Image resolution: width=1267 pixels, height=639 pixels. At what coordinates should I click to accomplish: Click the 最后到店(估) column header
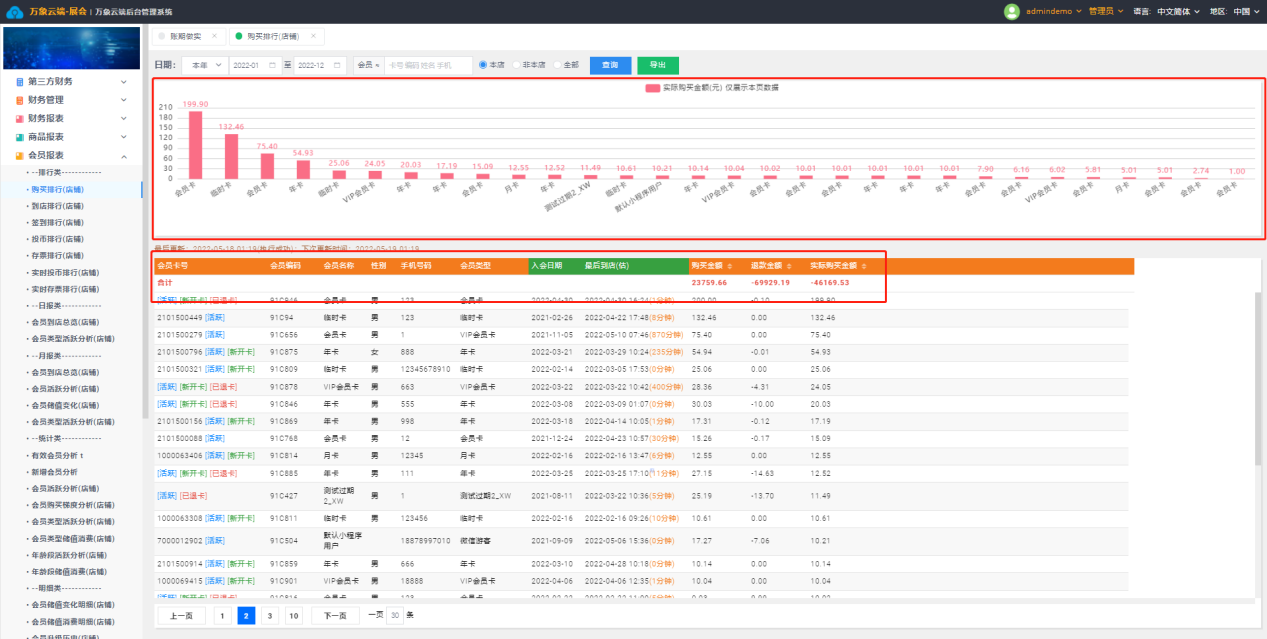click(x=606, y=266)
